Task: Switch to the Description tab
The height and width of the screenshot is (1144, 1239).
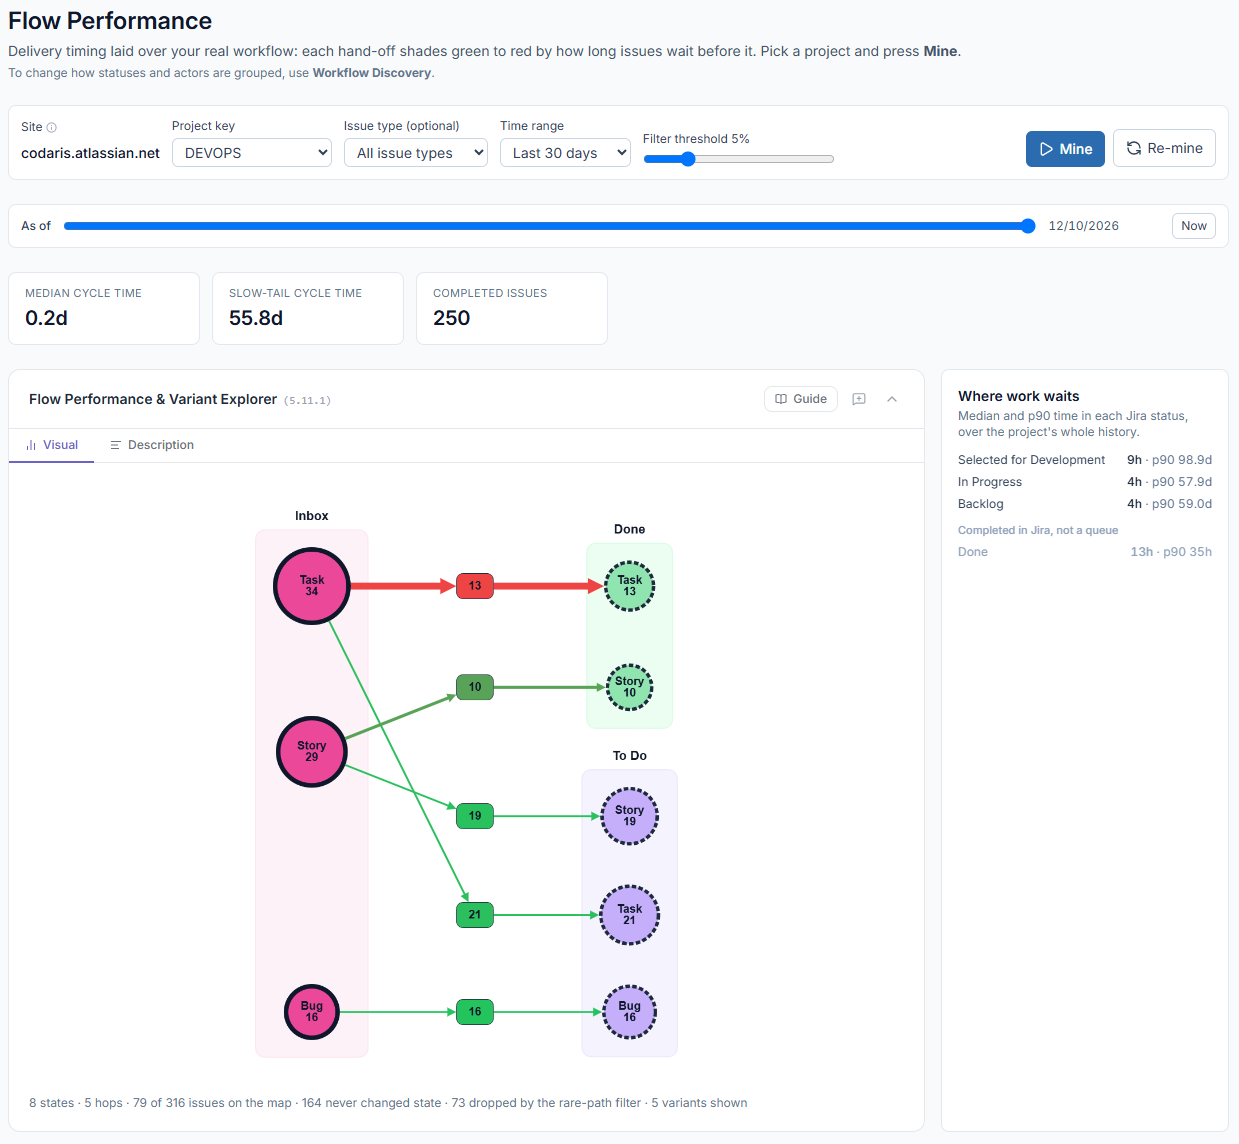Action: (x=152, y=445)
